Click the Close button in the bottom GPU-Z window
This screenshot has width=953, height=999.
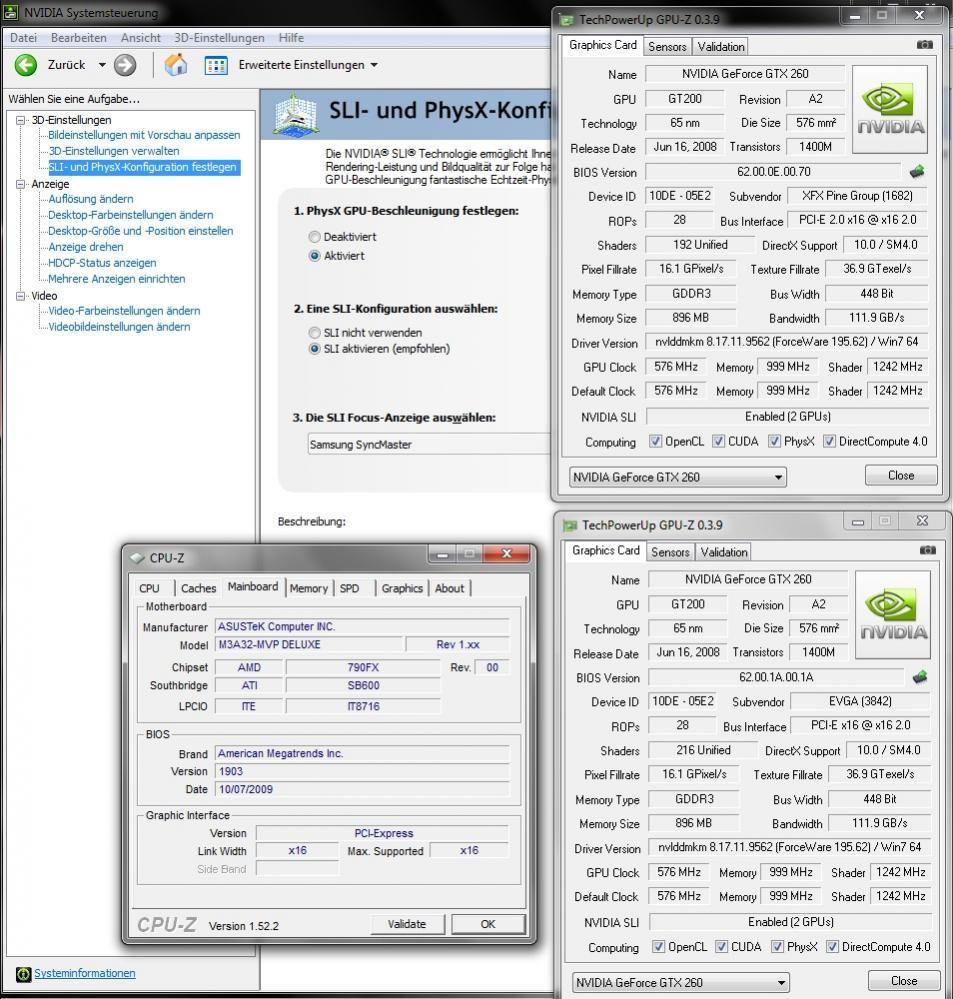pos(904,981)
